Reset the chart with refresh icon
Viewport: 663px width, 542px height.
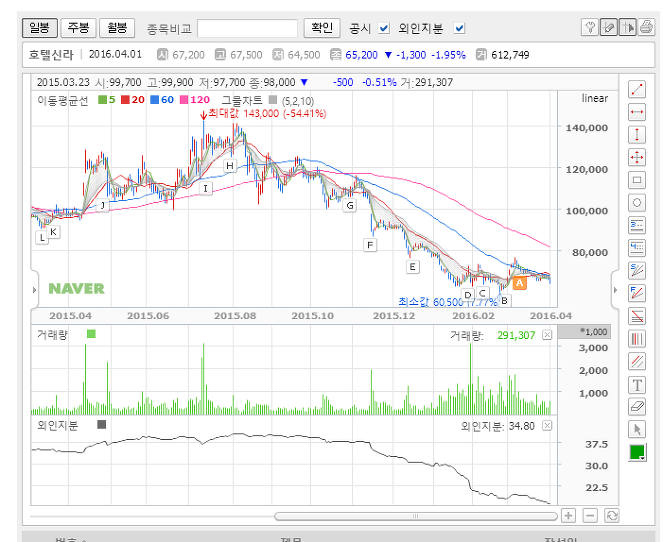(x=611, y=515)
